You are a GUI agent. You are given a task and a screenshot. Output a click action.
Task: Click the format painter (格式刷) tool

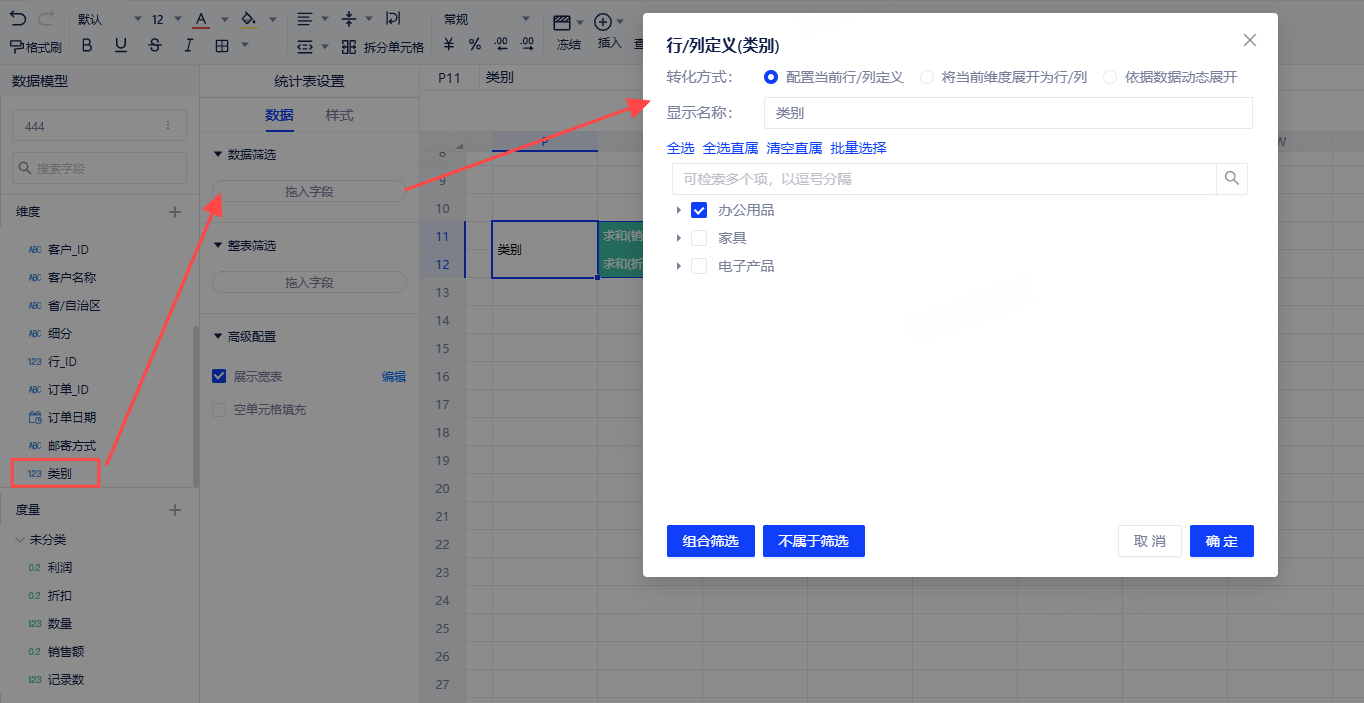[36, 46]
